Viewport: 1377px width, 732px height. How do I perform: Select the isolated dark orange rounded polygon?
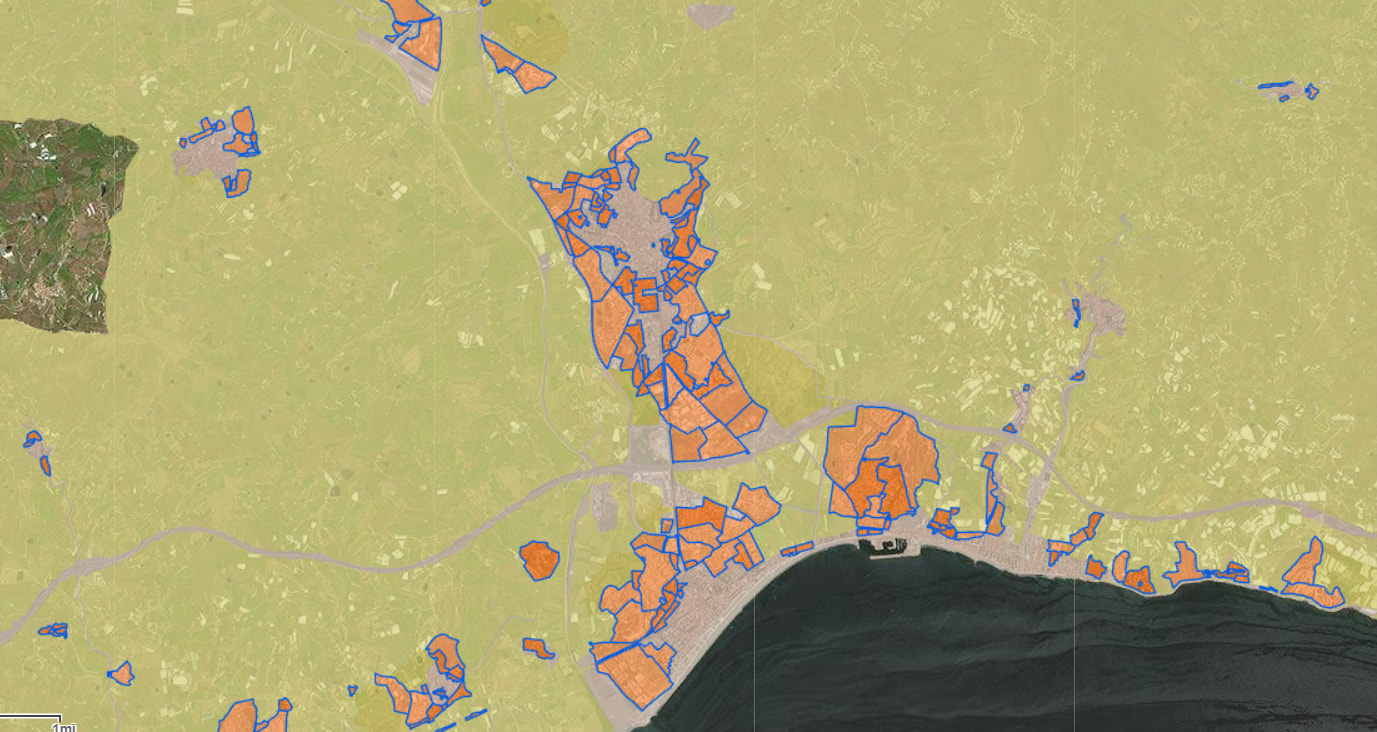coord(540,560)
